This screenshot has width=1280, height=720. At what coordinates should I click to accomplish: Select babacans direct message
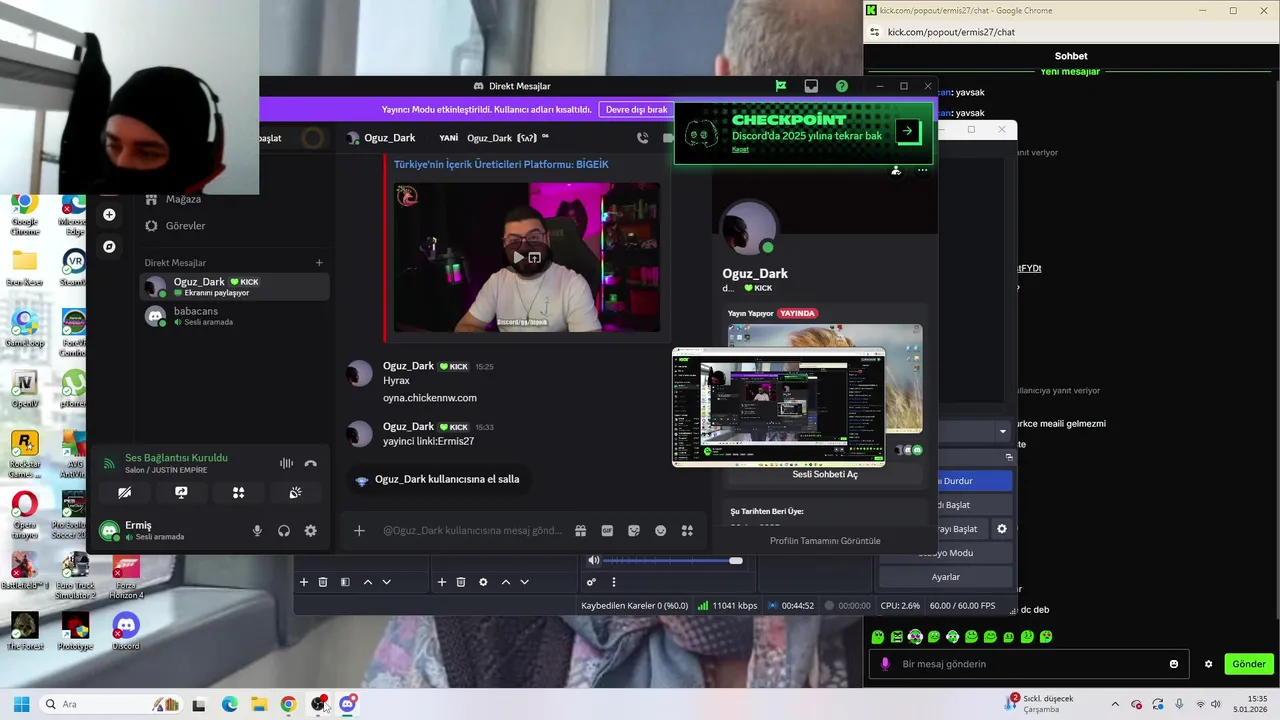tap(234, 316)
